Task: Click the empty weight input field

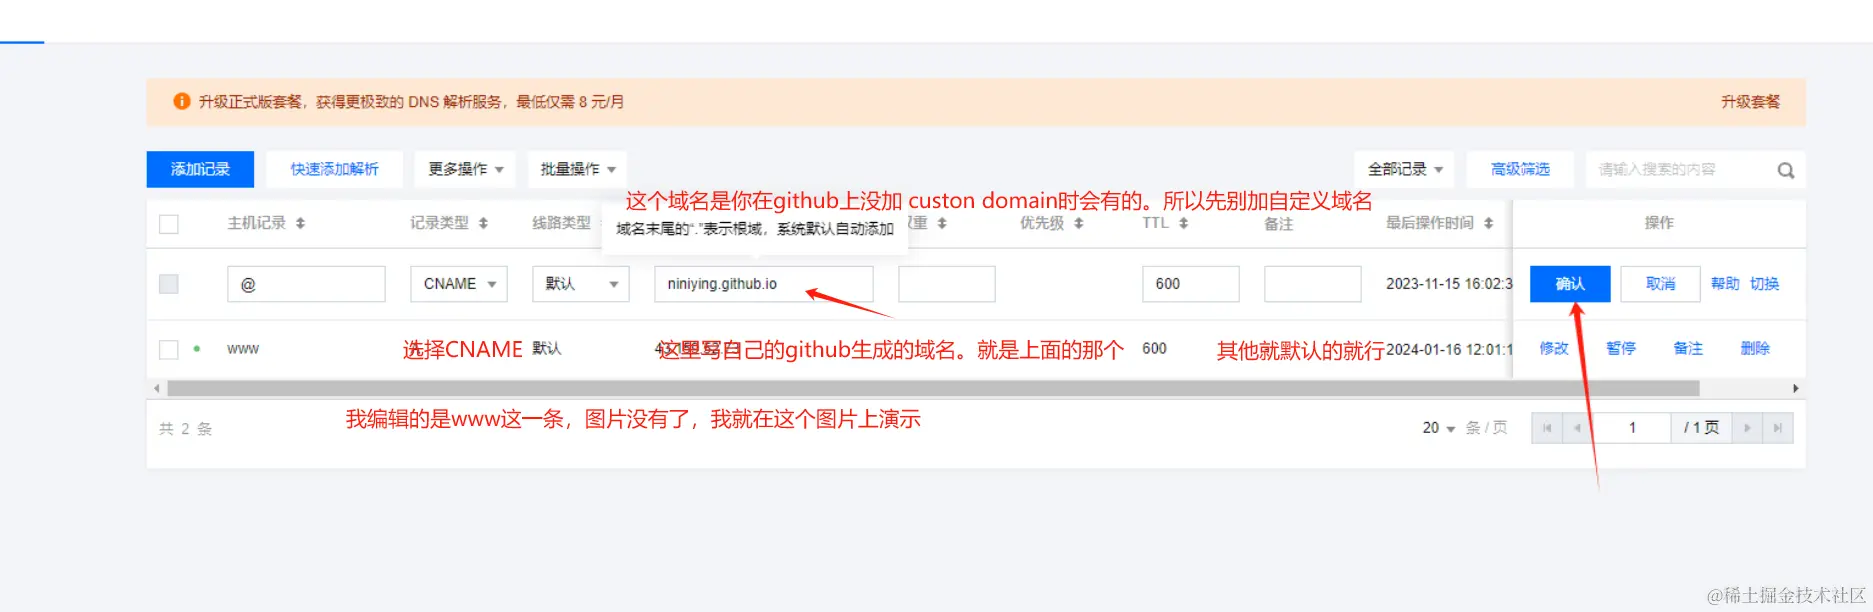Action: tap(947, 284)
